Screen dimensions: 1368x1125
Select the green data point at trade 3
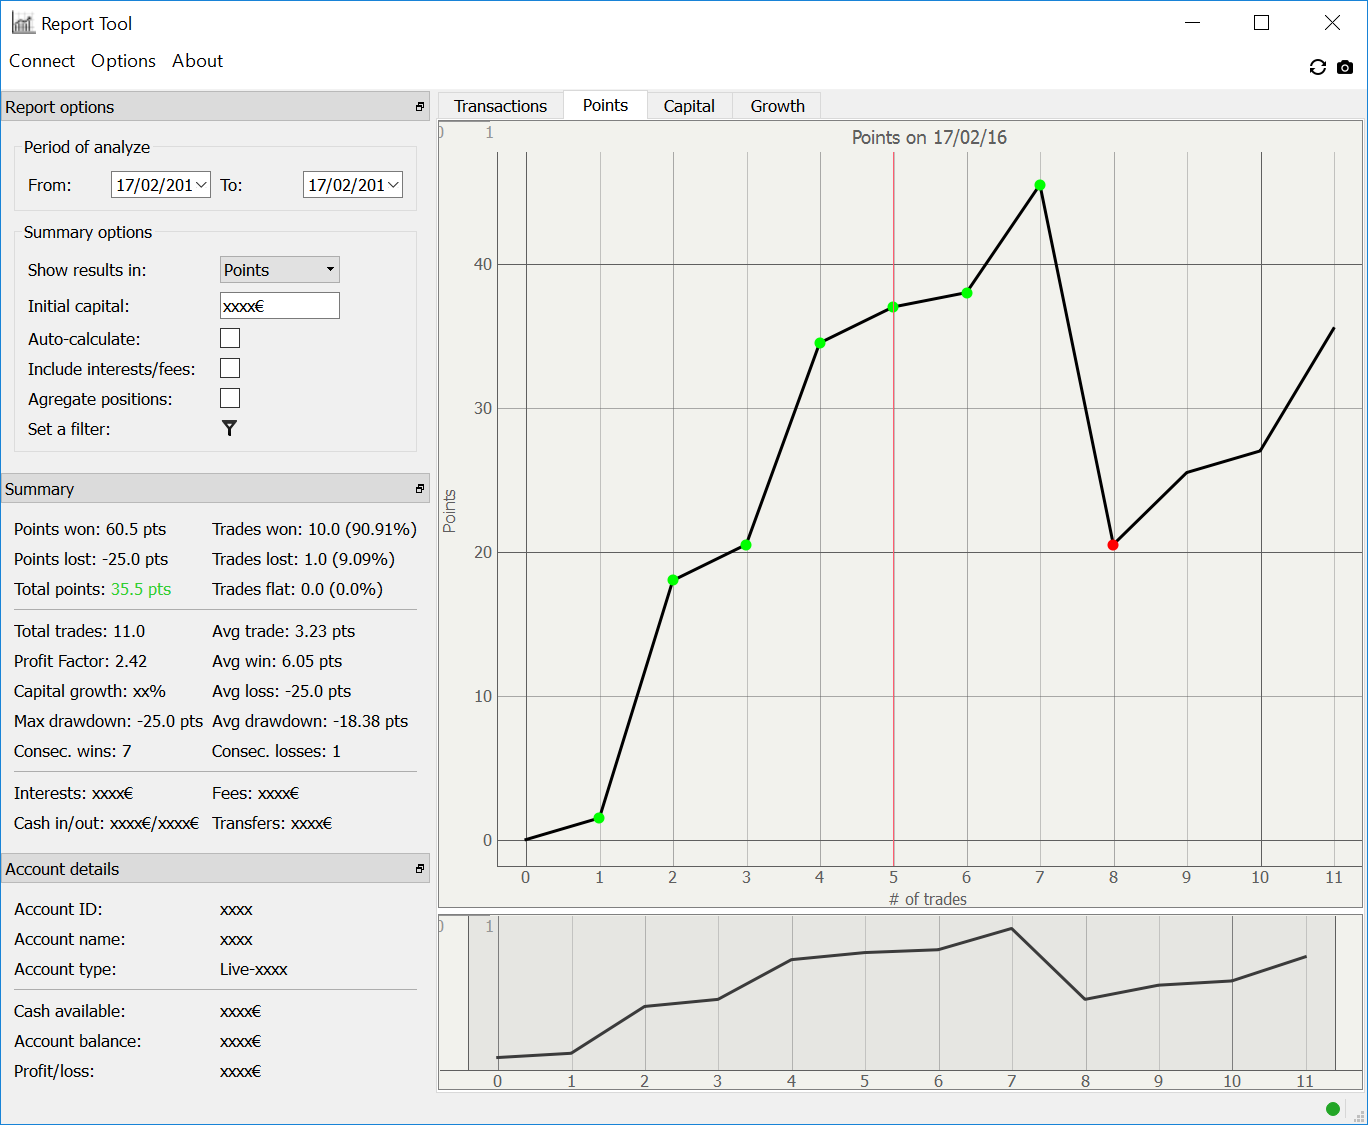[x=746, y=545]
